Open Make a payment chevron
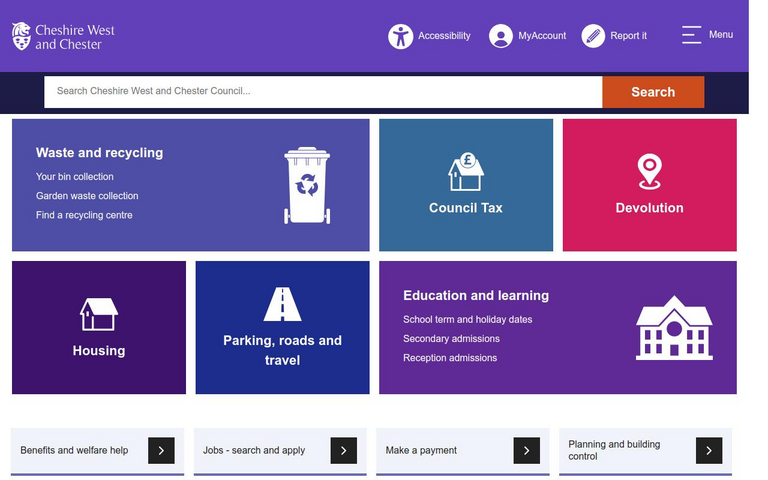The height and width of the screenshot is (480, 768). pyautogui.click(x=526, y=451)
